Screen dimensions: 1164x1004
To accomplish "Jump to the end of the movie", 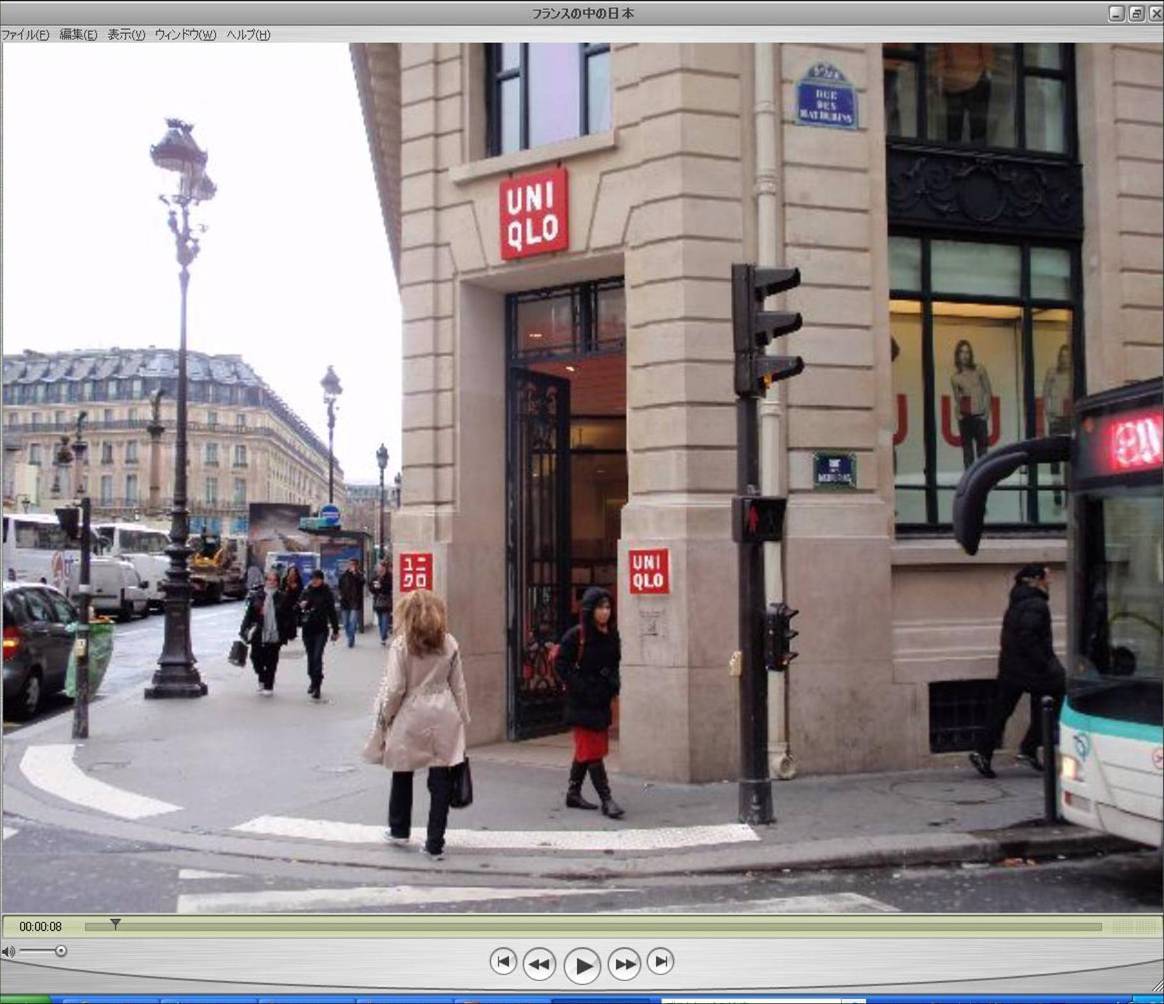I will point(660,962).
